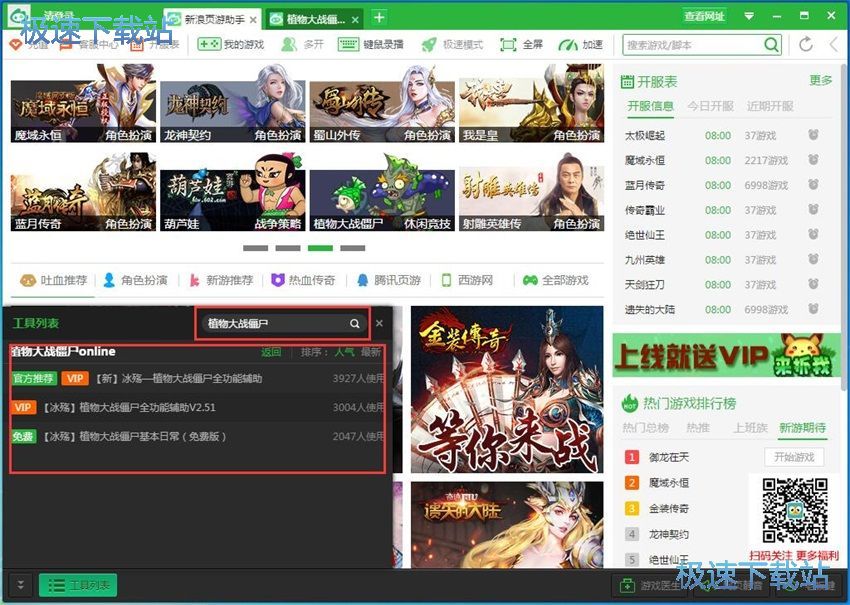Open the 我是皇 game banner
This screenshot has width=850, height=605.
(531, 104)
